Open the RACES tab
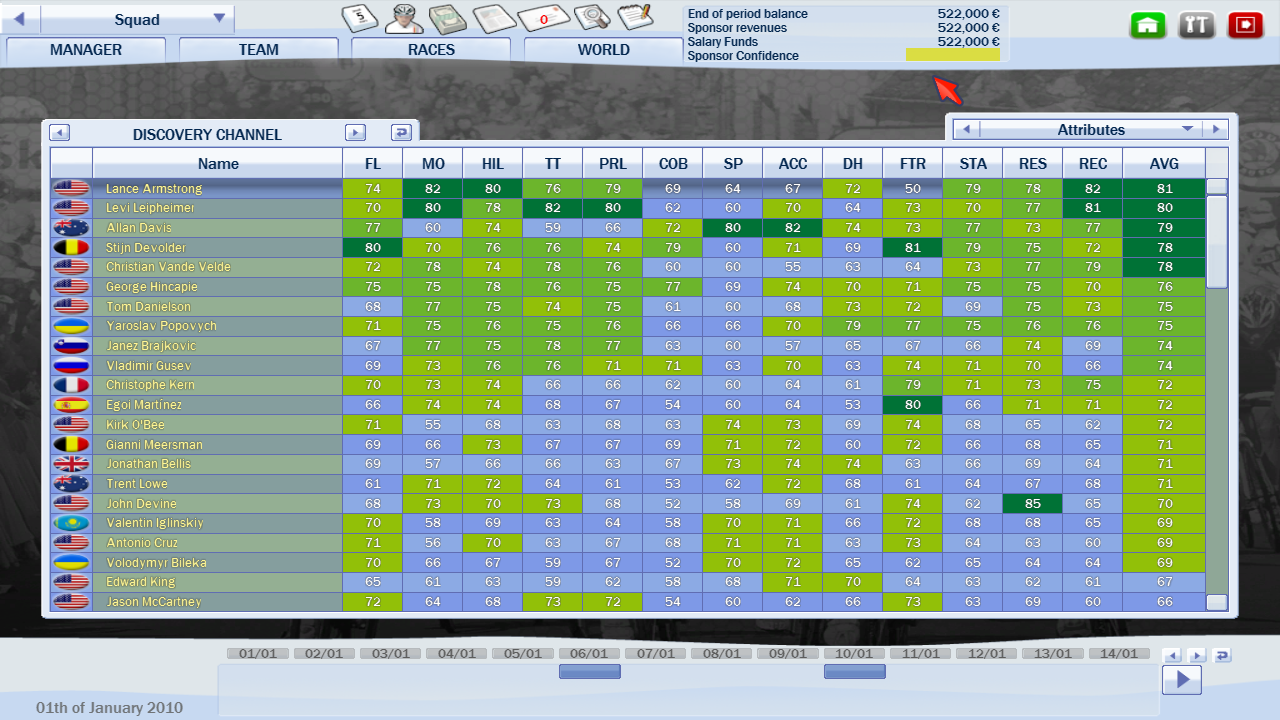 [431, 50]
